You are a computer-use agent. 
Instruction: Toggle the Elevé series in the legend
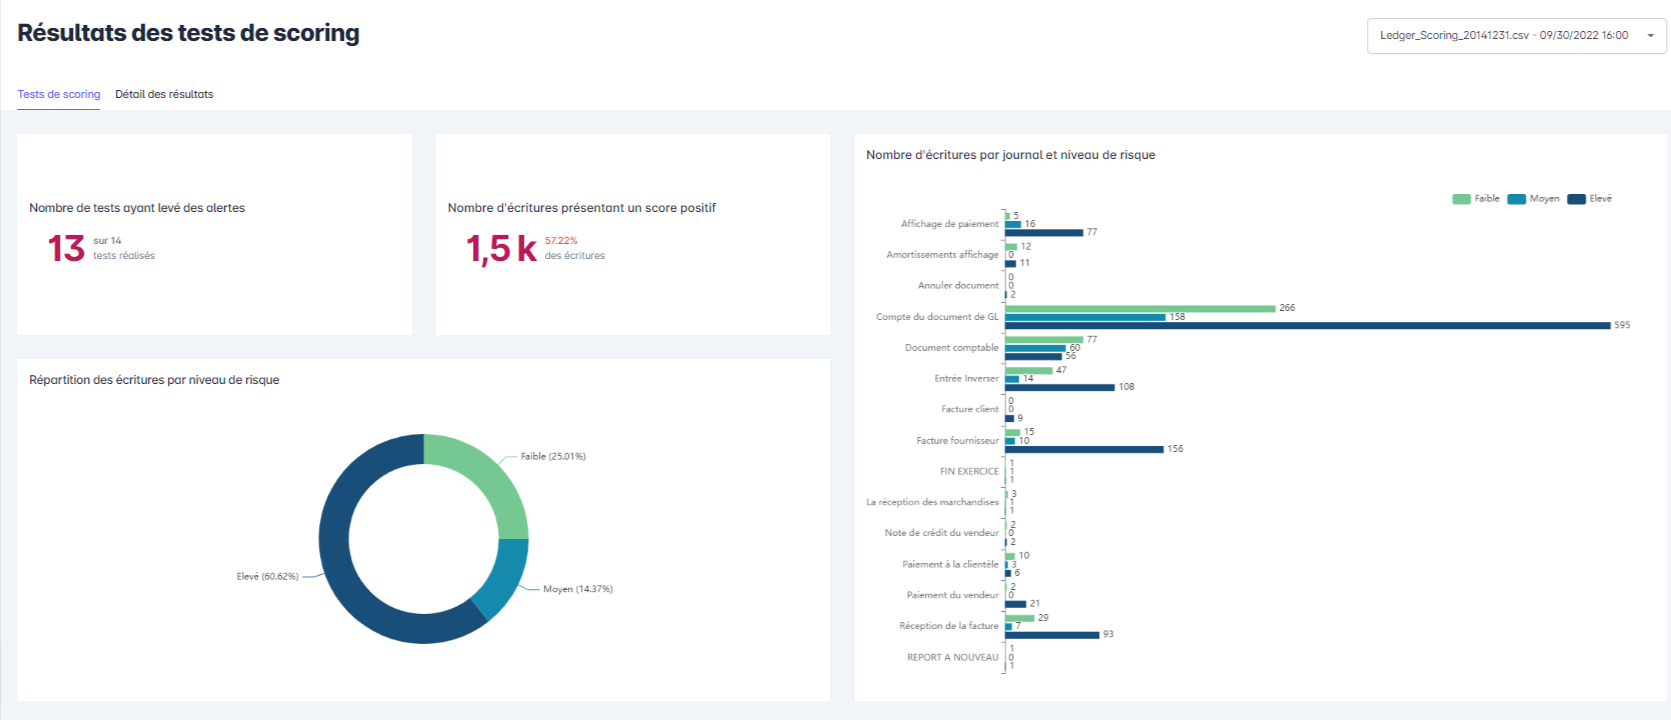(1590, 199)
